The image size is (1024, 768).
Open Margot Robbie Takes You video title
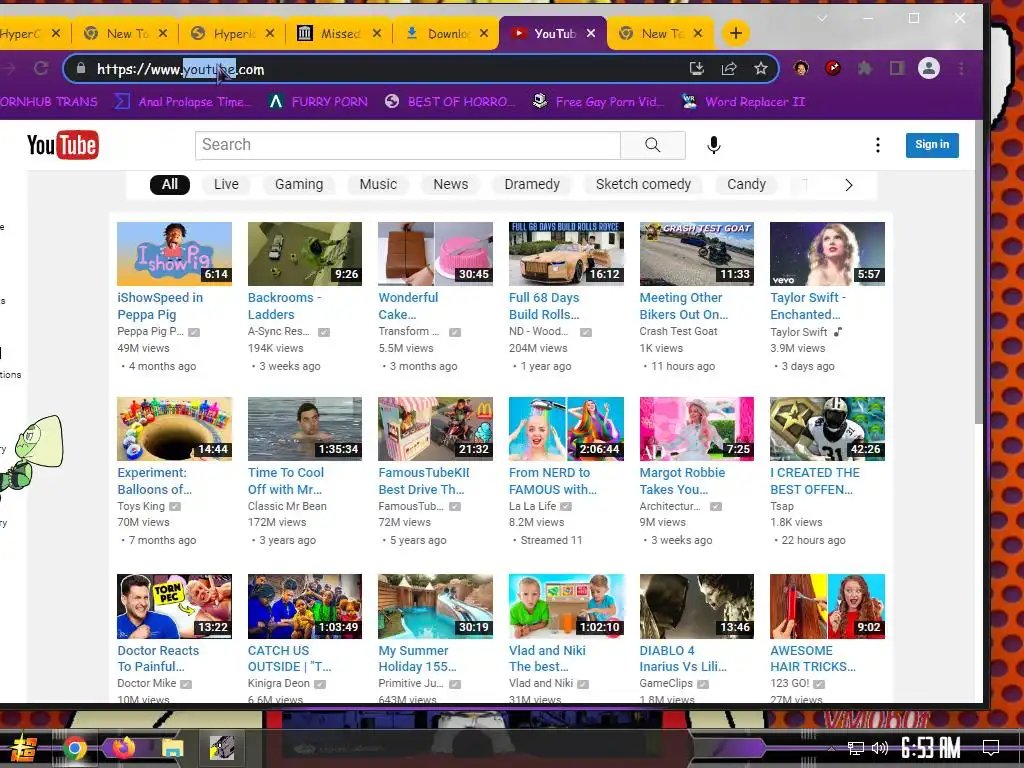682,481
